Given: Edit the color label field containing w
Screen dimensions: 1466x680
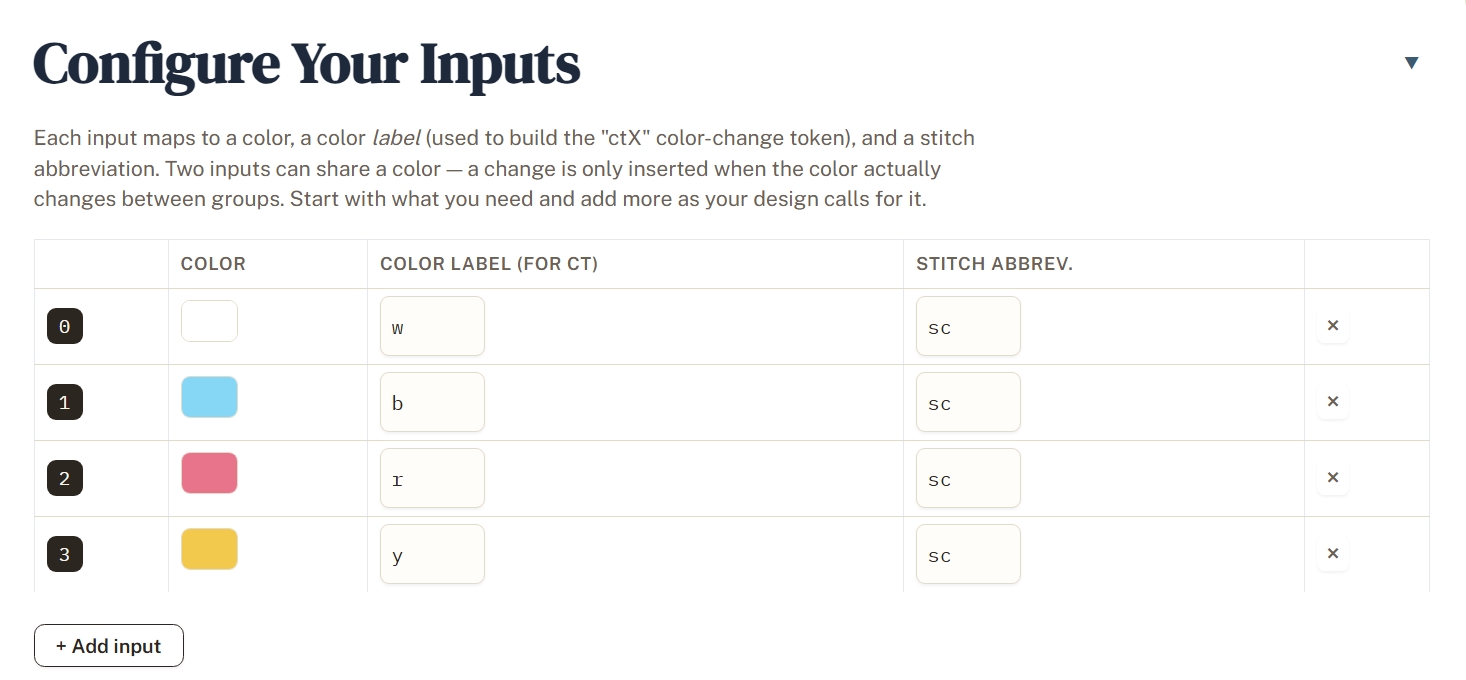Looking at the screenshot, I should (x=432, y=326).
